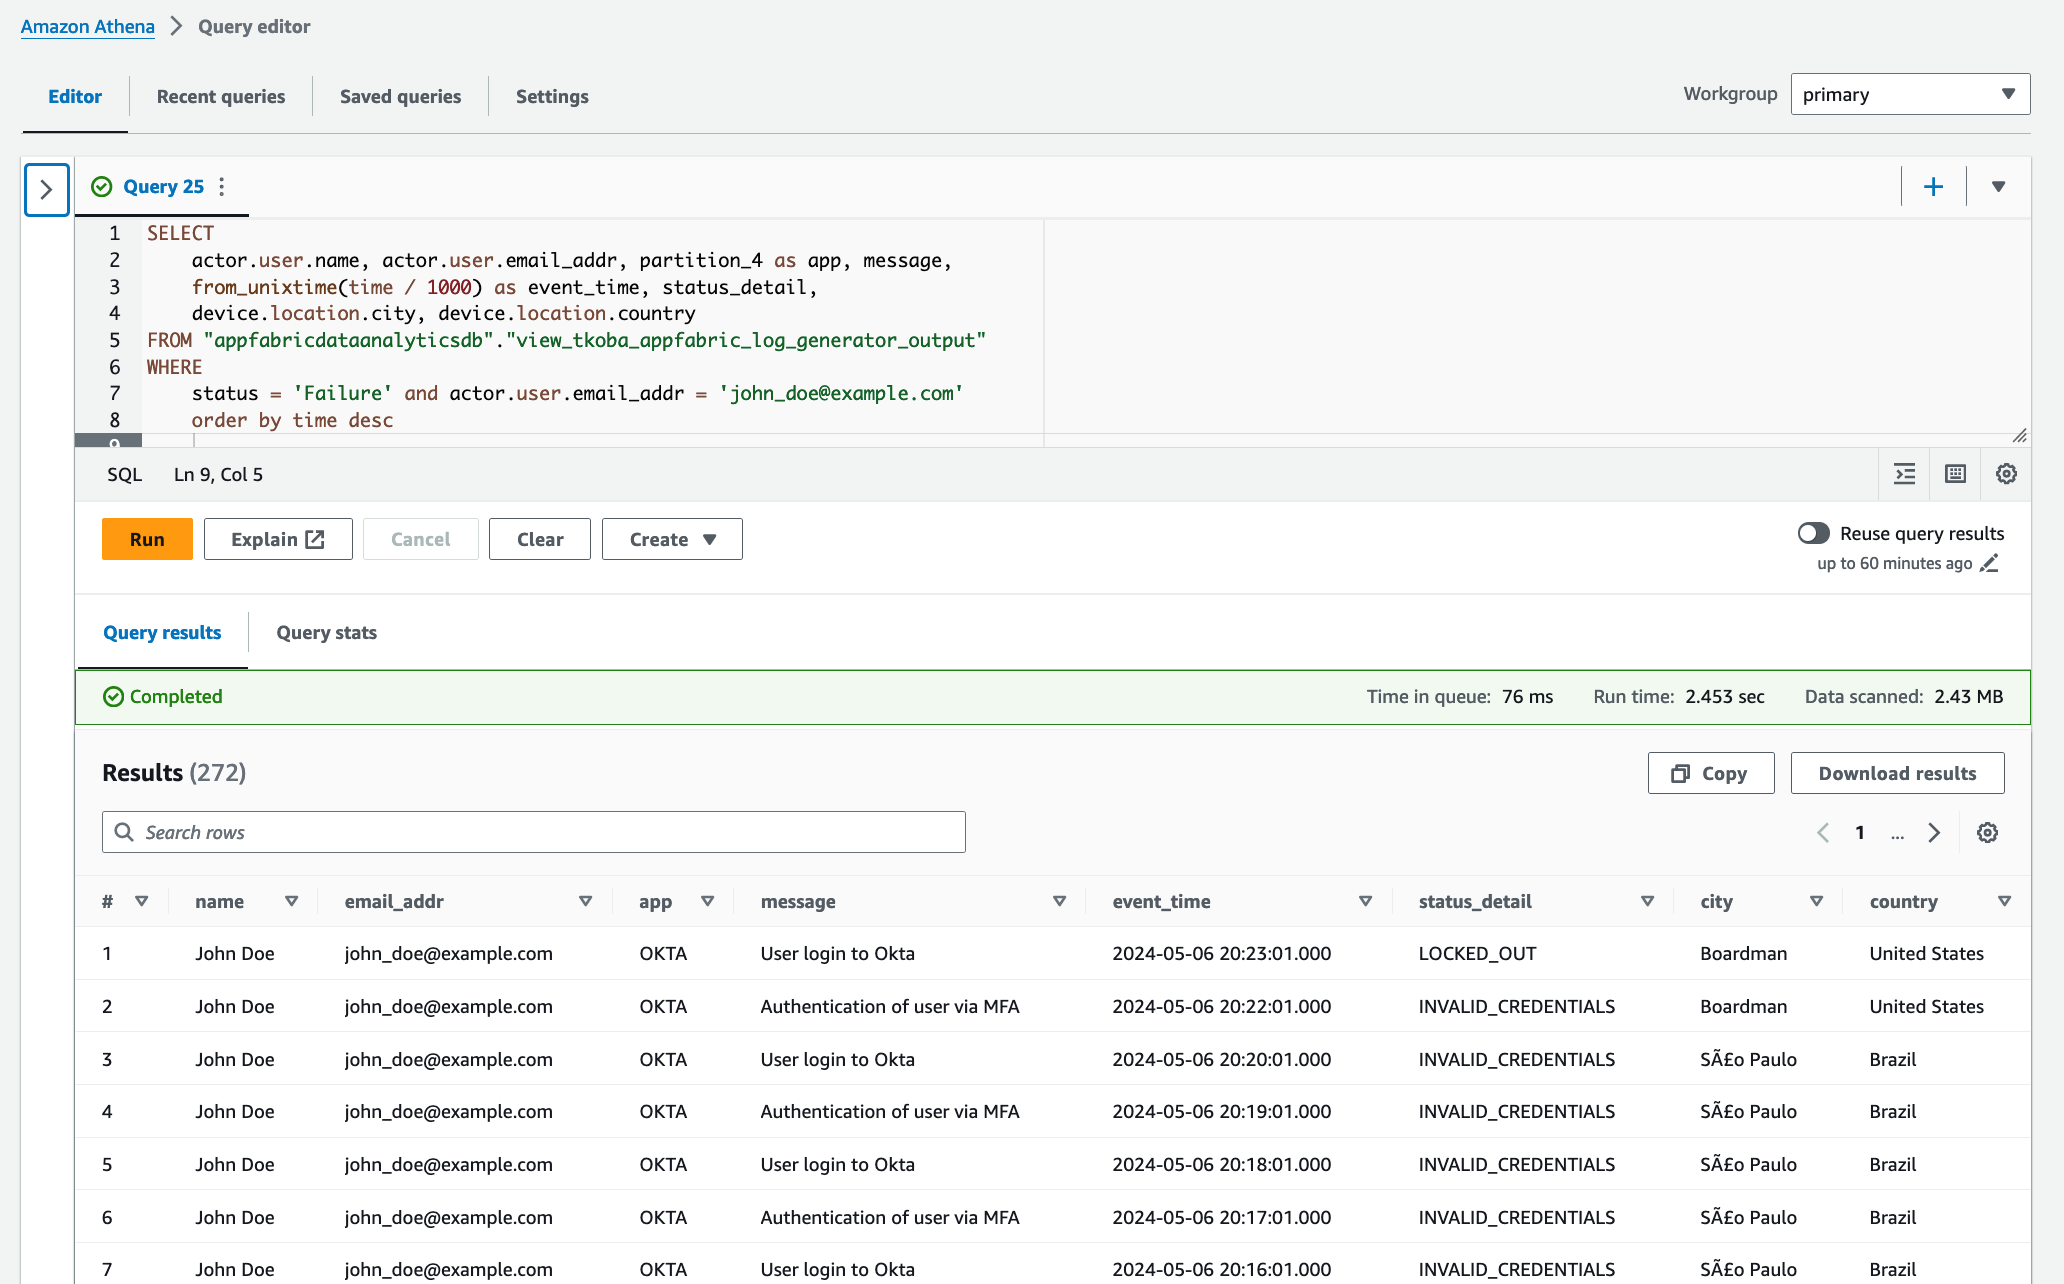This screenshot has height=1284, width=2064.
Task: Go to next results page arrow
Action: click(x=1934, y=833)
